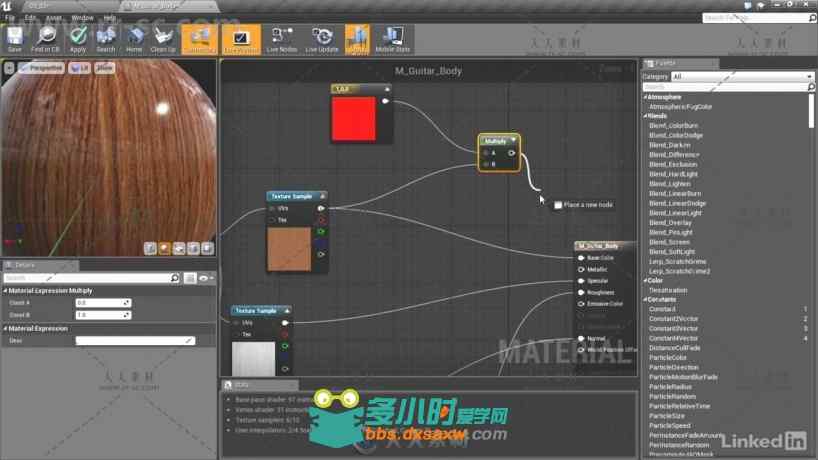Viewport: 818px width, 460px height.
Task: Click the Multiply node output pin
Action: tap(512, 153)
